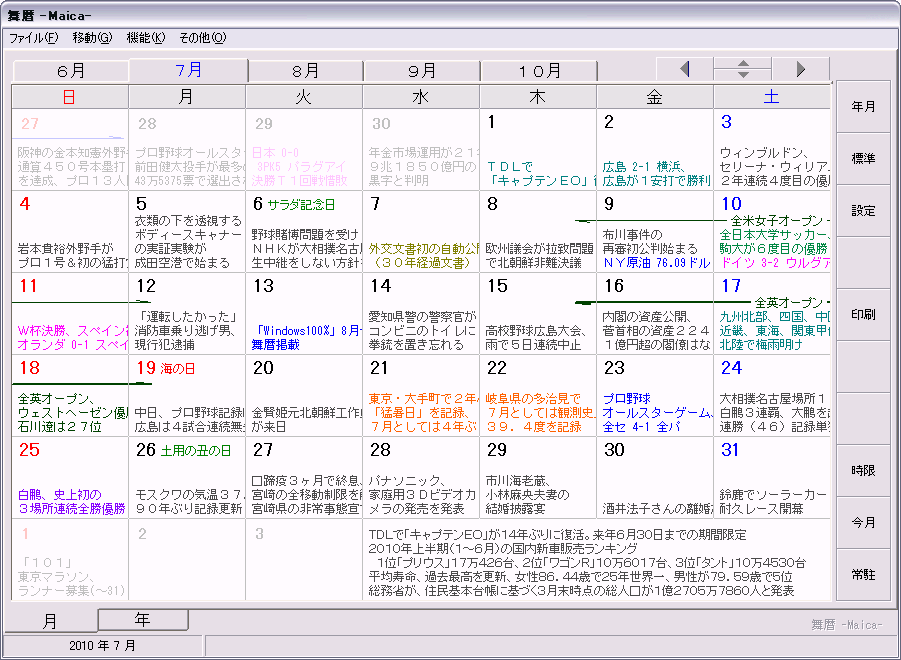Select the July 26 土用の丑の日 cell
Screen dimensions: 901x660
[187, 477]
